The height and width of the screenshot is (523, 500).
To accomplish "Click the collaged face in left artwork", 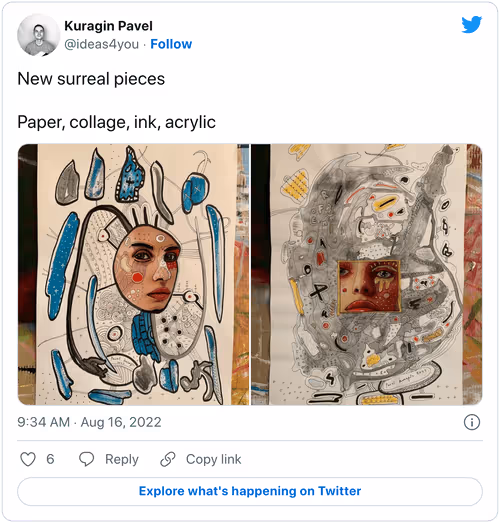I will (x=147, y=269).
